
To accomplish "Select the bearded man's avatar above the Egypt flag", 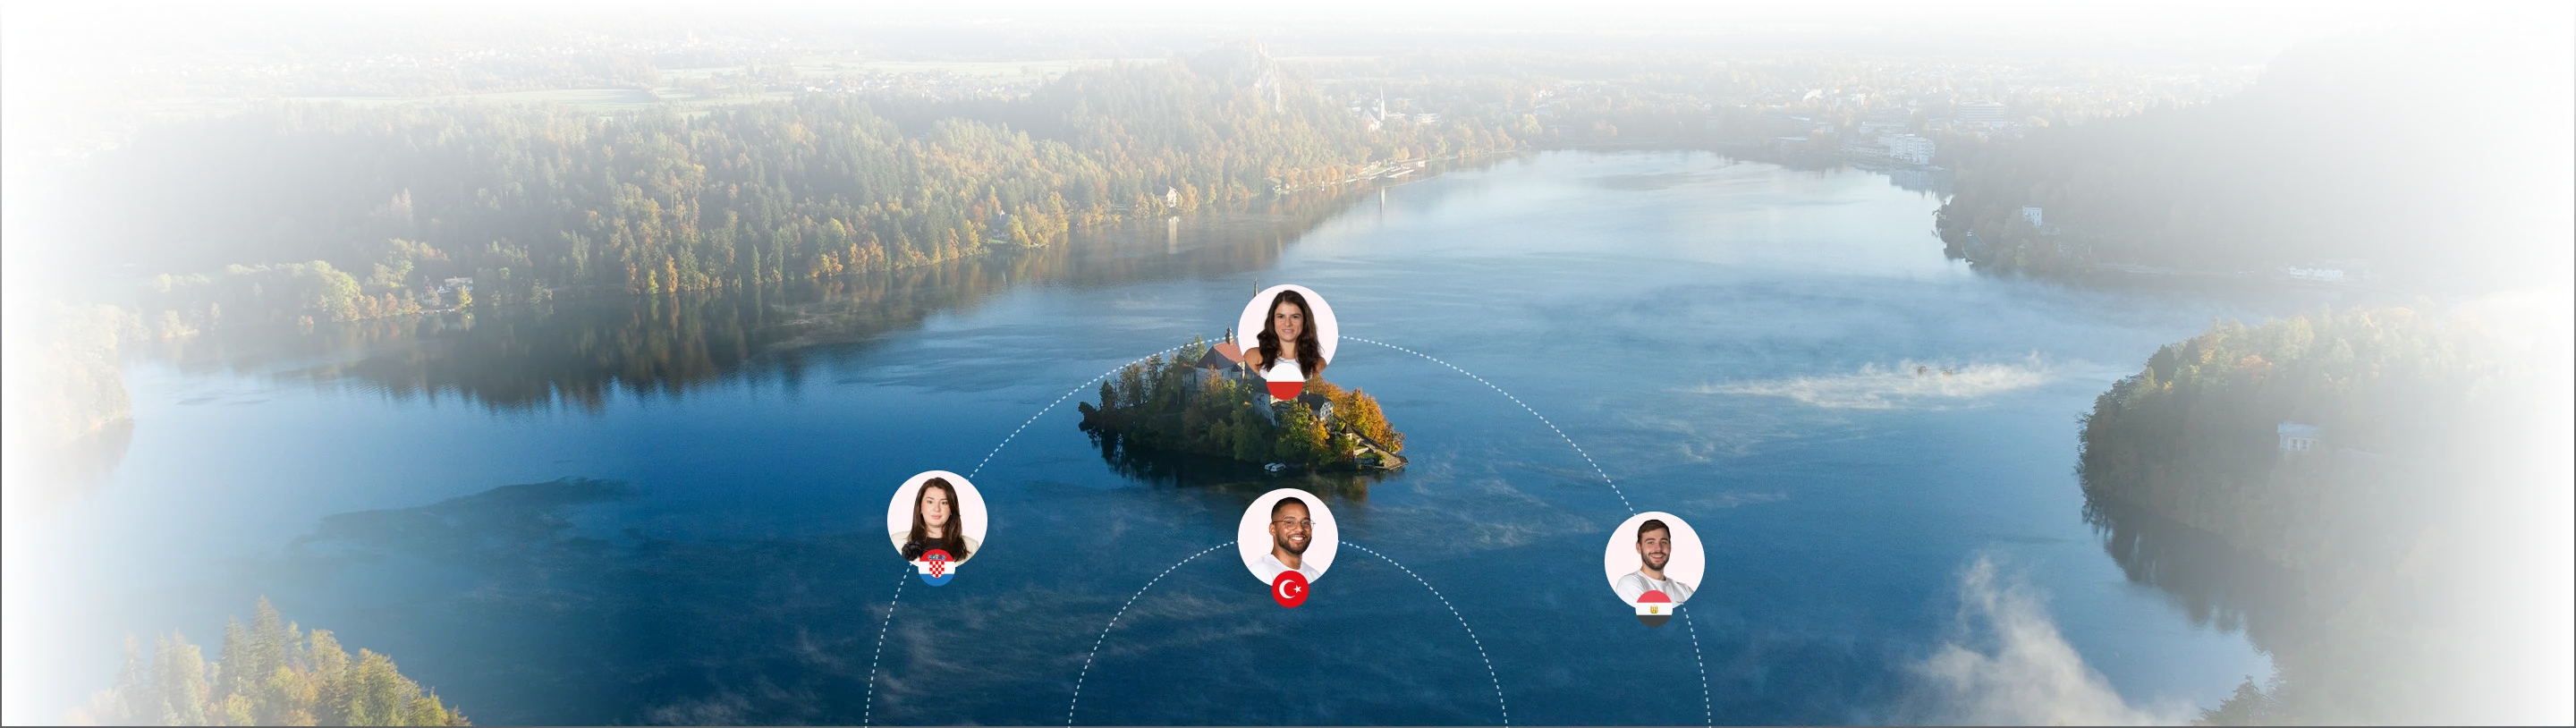I will 1654,555.
